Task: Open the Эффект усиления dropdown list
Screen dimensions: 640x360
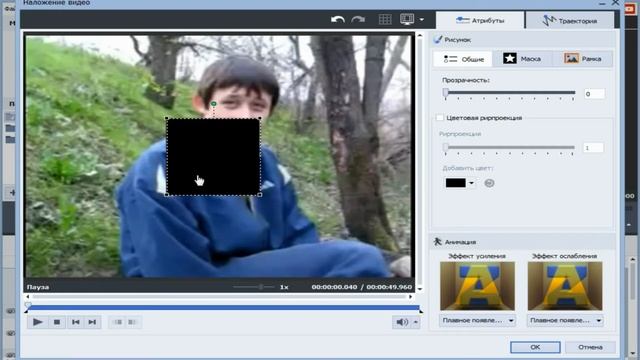Action: pos(477,320)
